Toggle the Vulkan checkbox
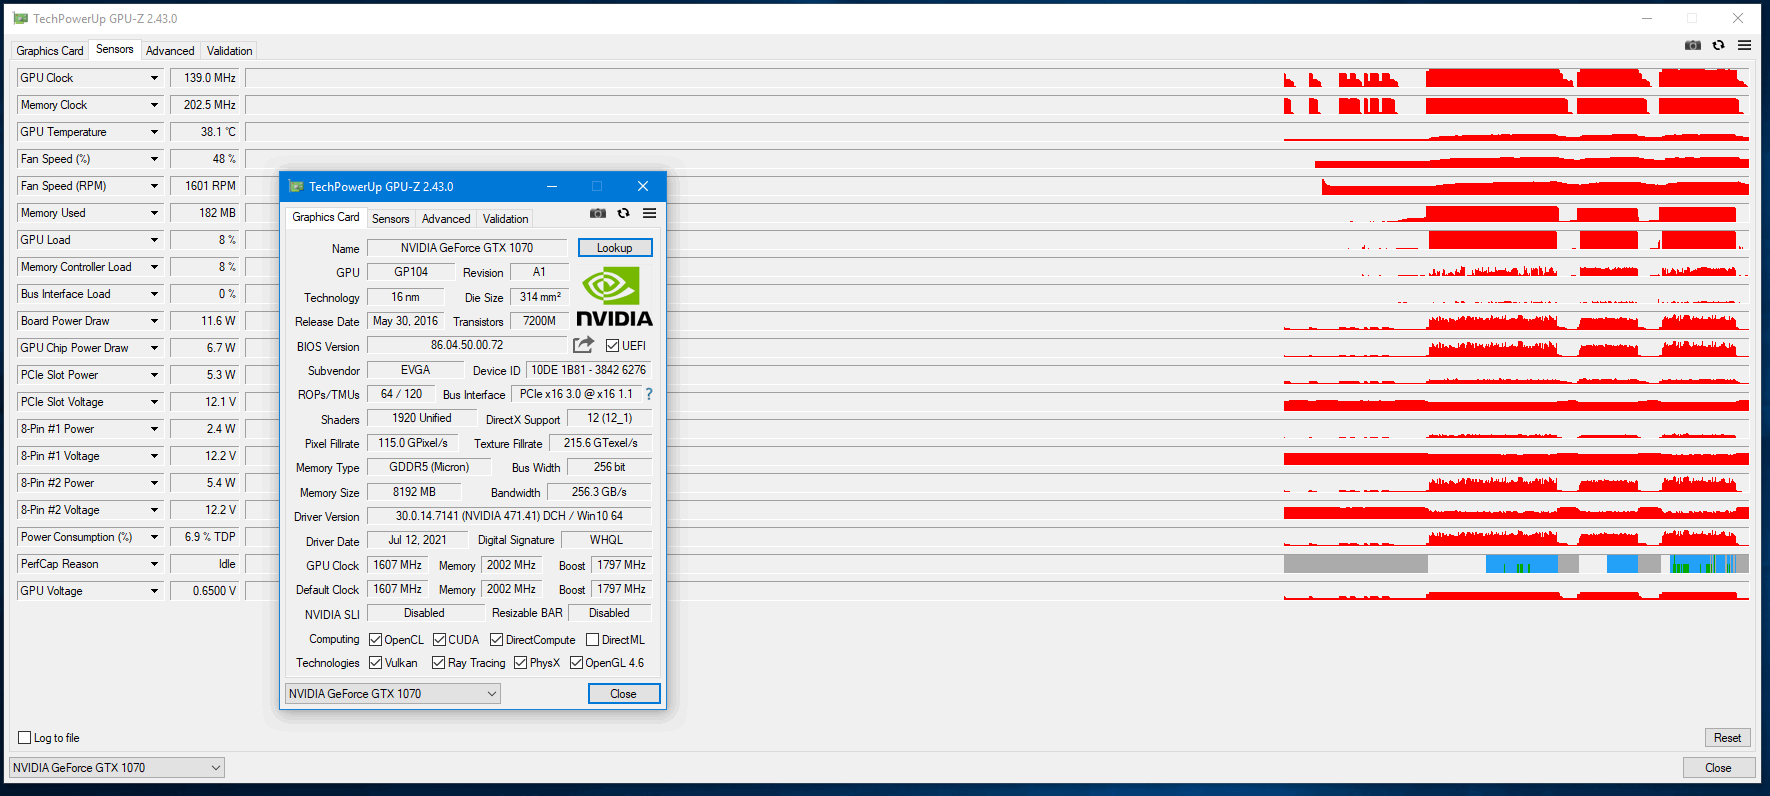The image size is (1770, 796). point(375,663)
